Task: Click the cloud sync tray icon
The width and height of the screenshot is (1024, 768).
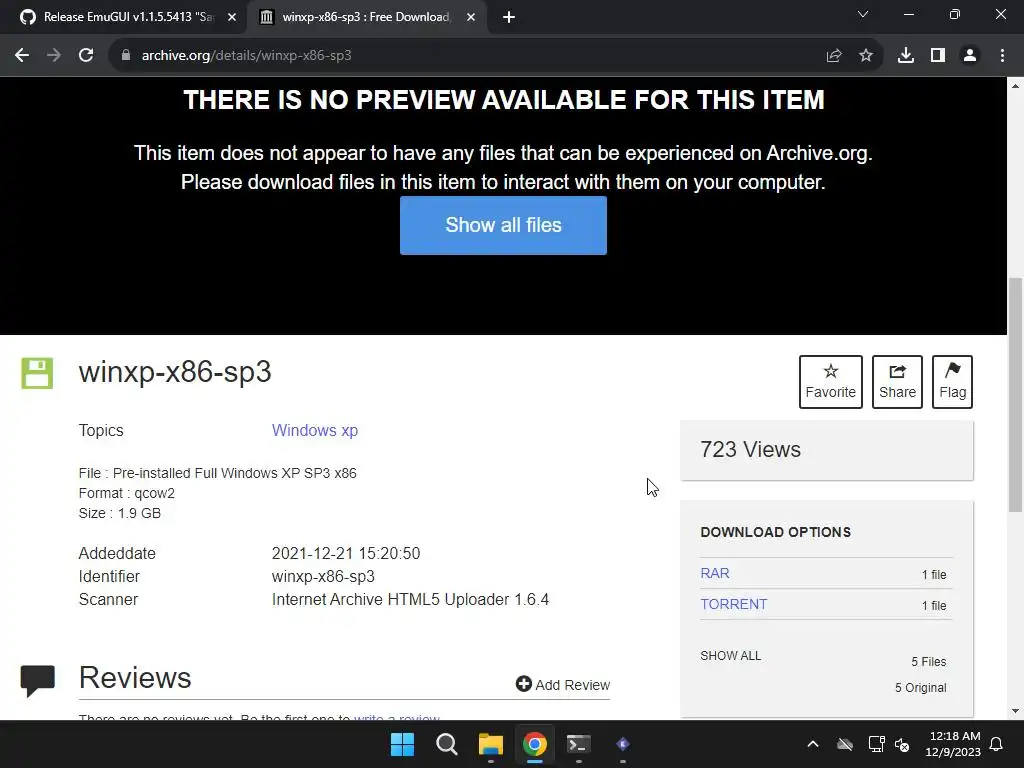Action: click(845, 744)
